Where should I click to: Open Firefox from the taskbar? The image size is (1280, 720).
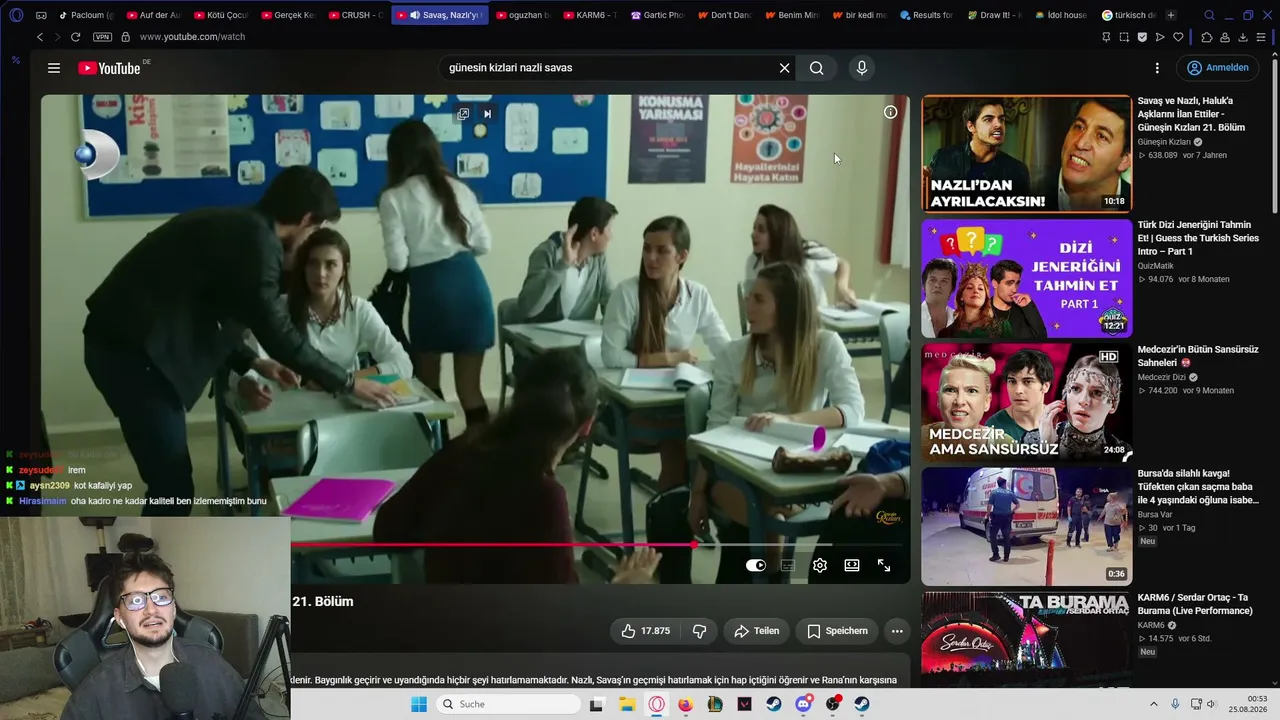click(685, 704)
